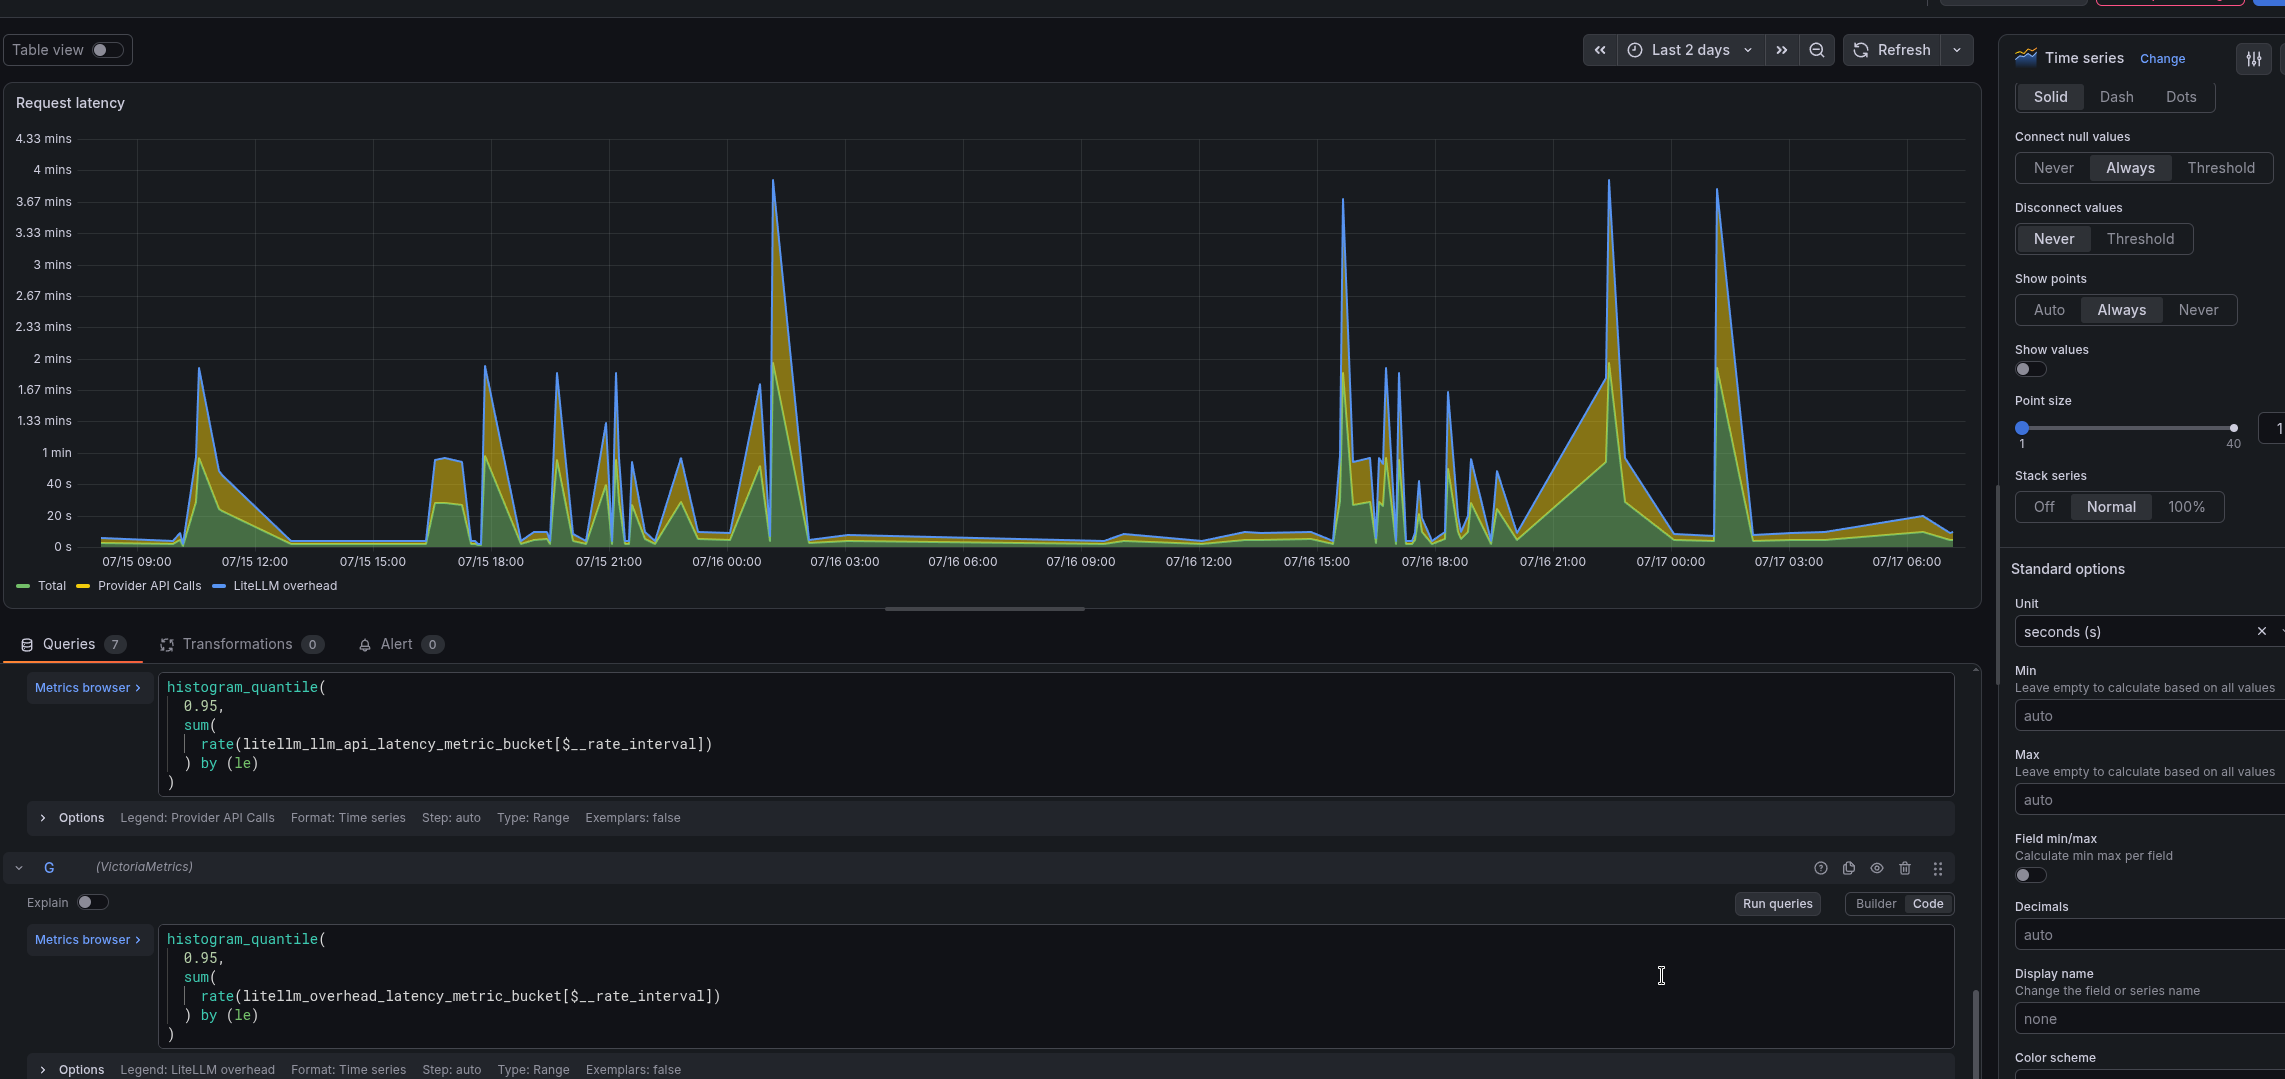The width and height of the screenshot is (2285, 1079).
Task: Hide query G with eye icon
Action: [x=1877, y=868]
